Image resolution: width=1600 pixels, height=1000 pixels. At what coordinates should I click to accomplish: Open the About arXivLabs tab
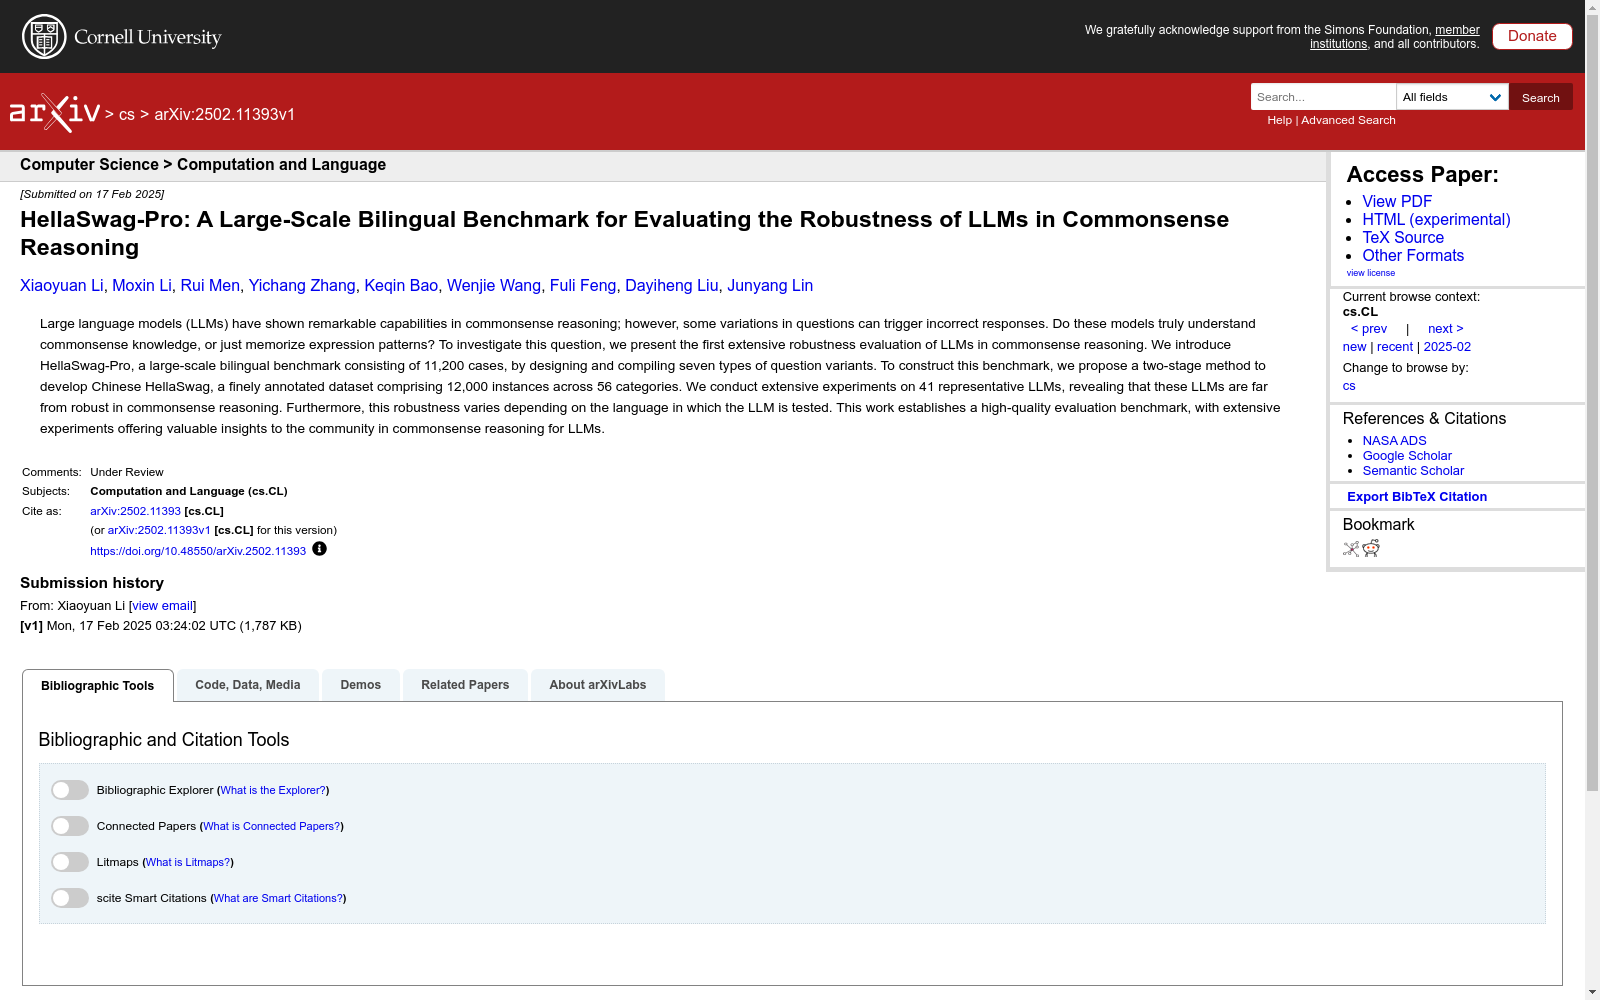tap(598, 685)
